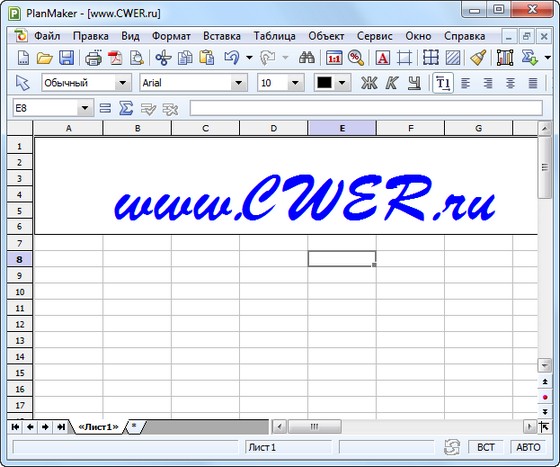Select row 8 header

click(x=20, y=259)
